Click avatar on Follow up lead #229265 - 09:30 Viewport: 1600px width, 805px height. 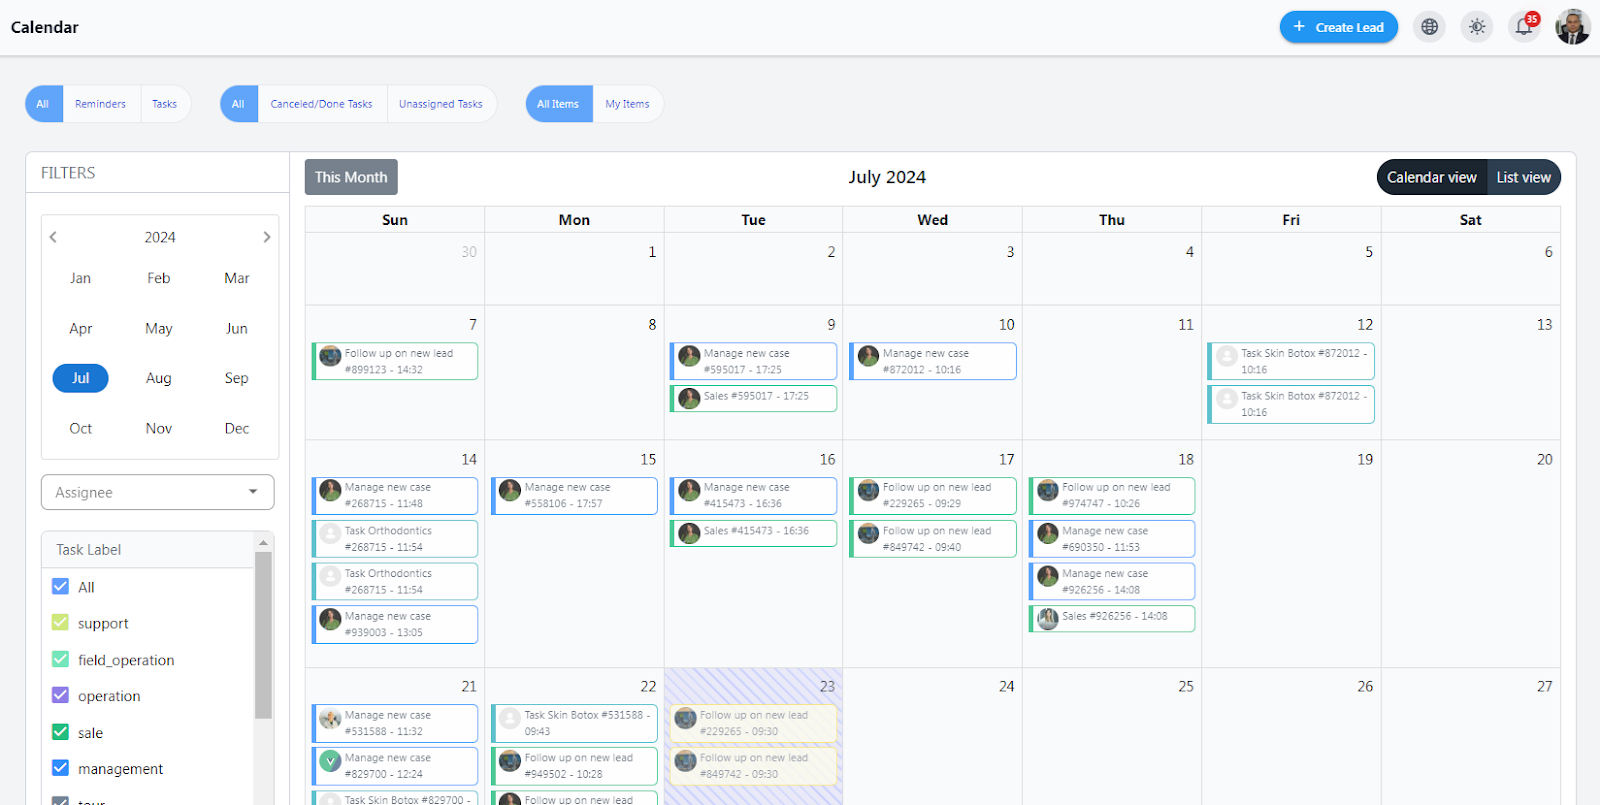[x=685, y=718]
